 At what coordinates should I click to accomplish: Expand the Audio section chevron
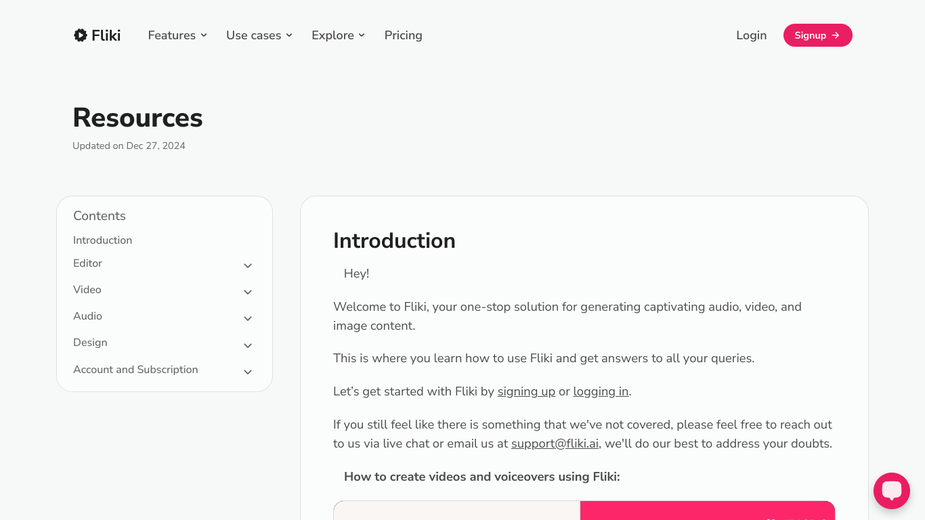248,319
